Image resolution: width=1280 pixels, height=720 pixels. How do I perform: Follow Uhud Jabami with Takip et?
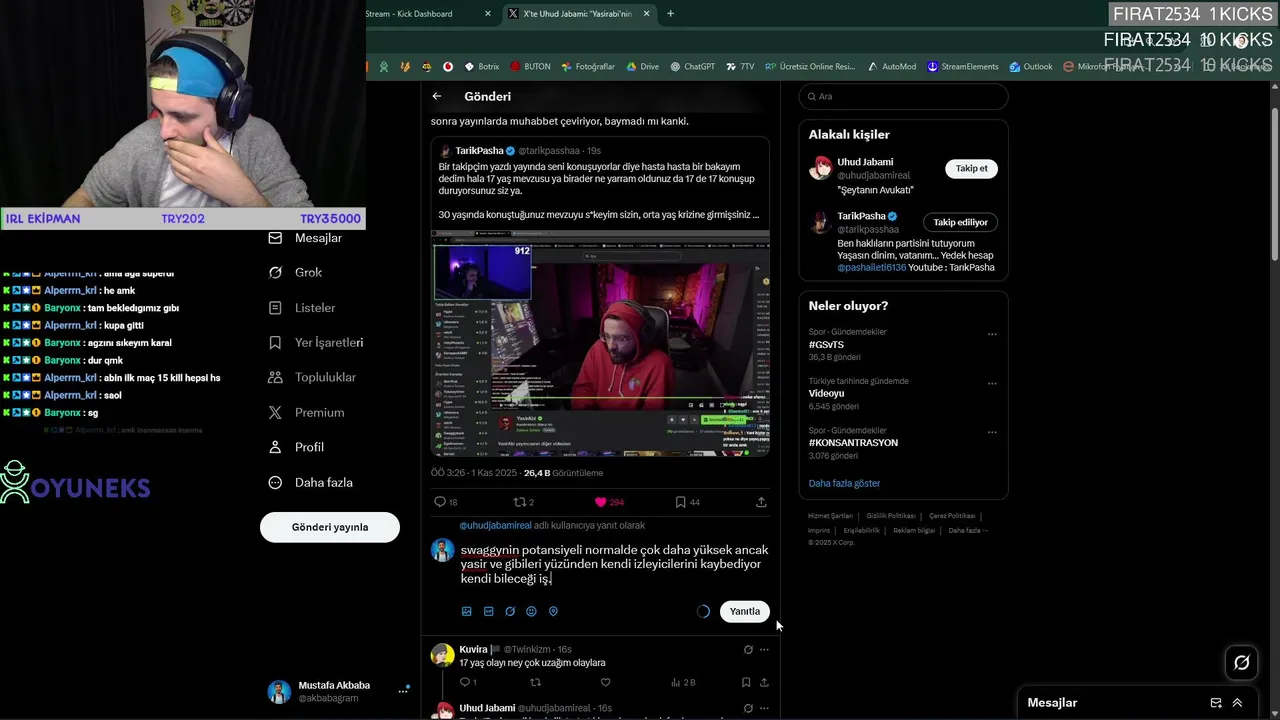(x=971, y=168)
